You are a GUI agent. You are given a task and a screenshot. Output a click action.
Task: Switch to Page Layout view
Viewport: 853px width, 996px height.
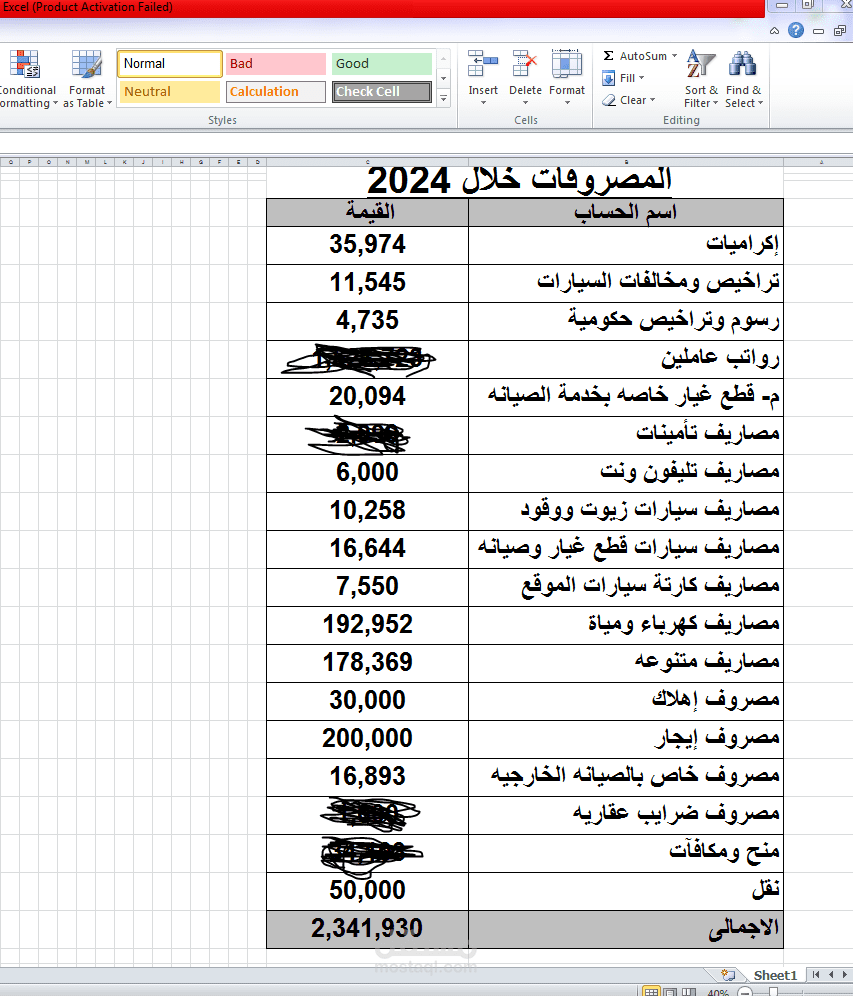[670, 992]
